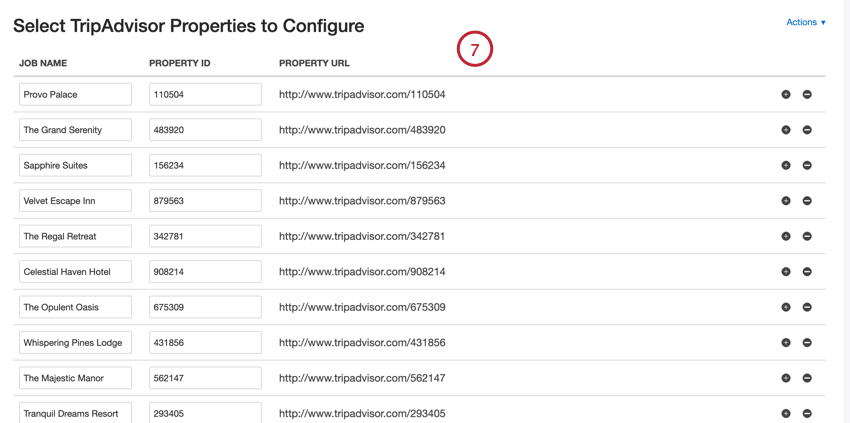Image resolution: width=850 pixels, height=423 pixels.
Task: Focus the Tranquil Dreams Resort name field
Action: pyautogui.click(x=76, y=412)
